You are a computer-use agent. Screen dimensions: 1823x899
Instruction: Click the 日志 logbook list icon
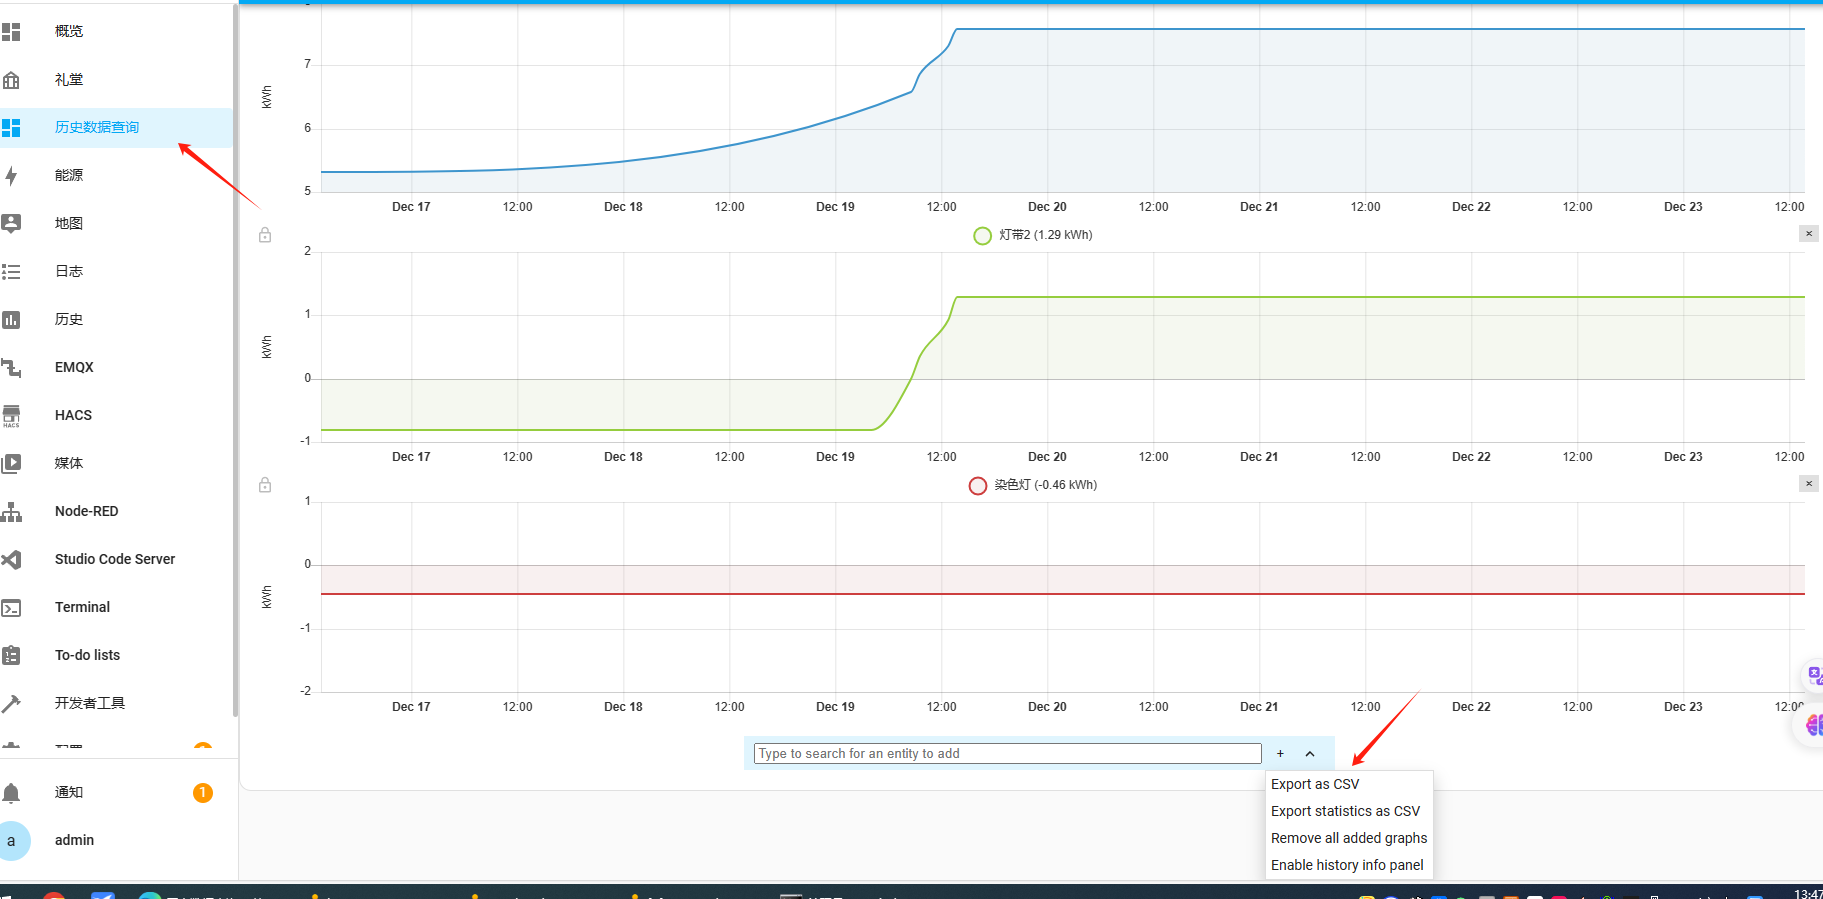click(x=12, y=272)
